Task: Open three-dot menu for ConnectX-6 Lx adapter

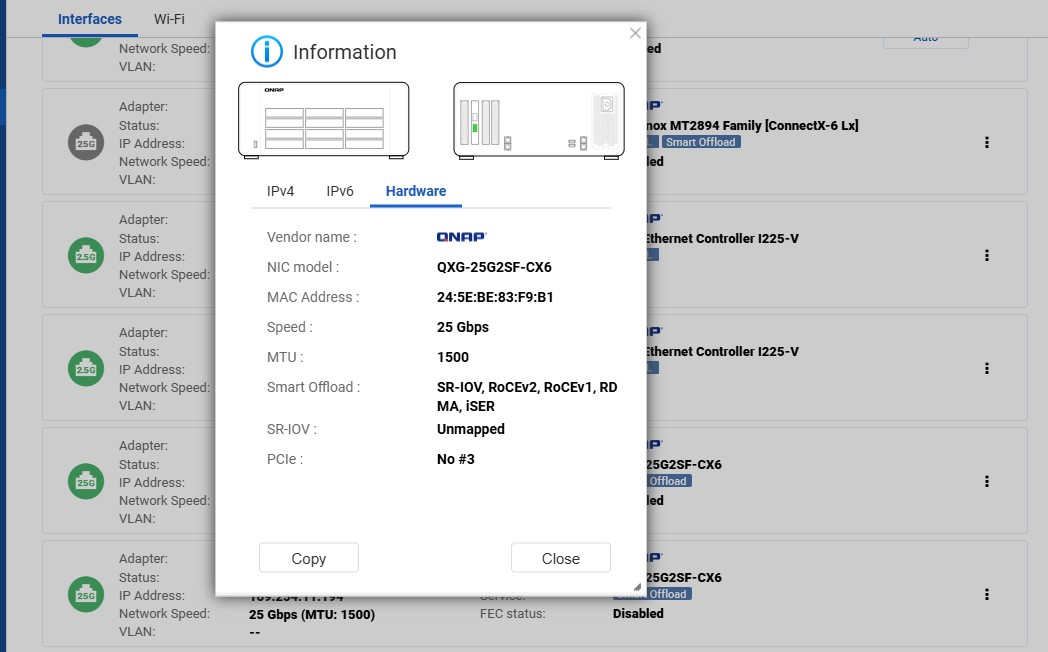Action: click(986, 143)
